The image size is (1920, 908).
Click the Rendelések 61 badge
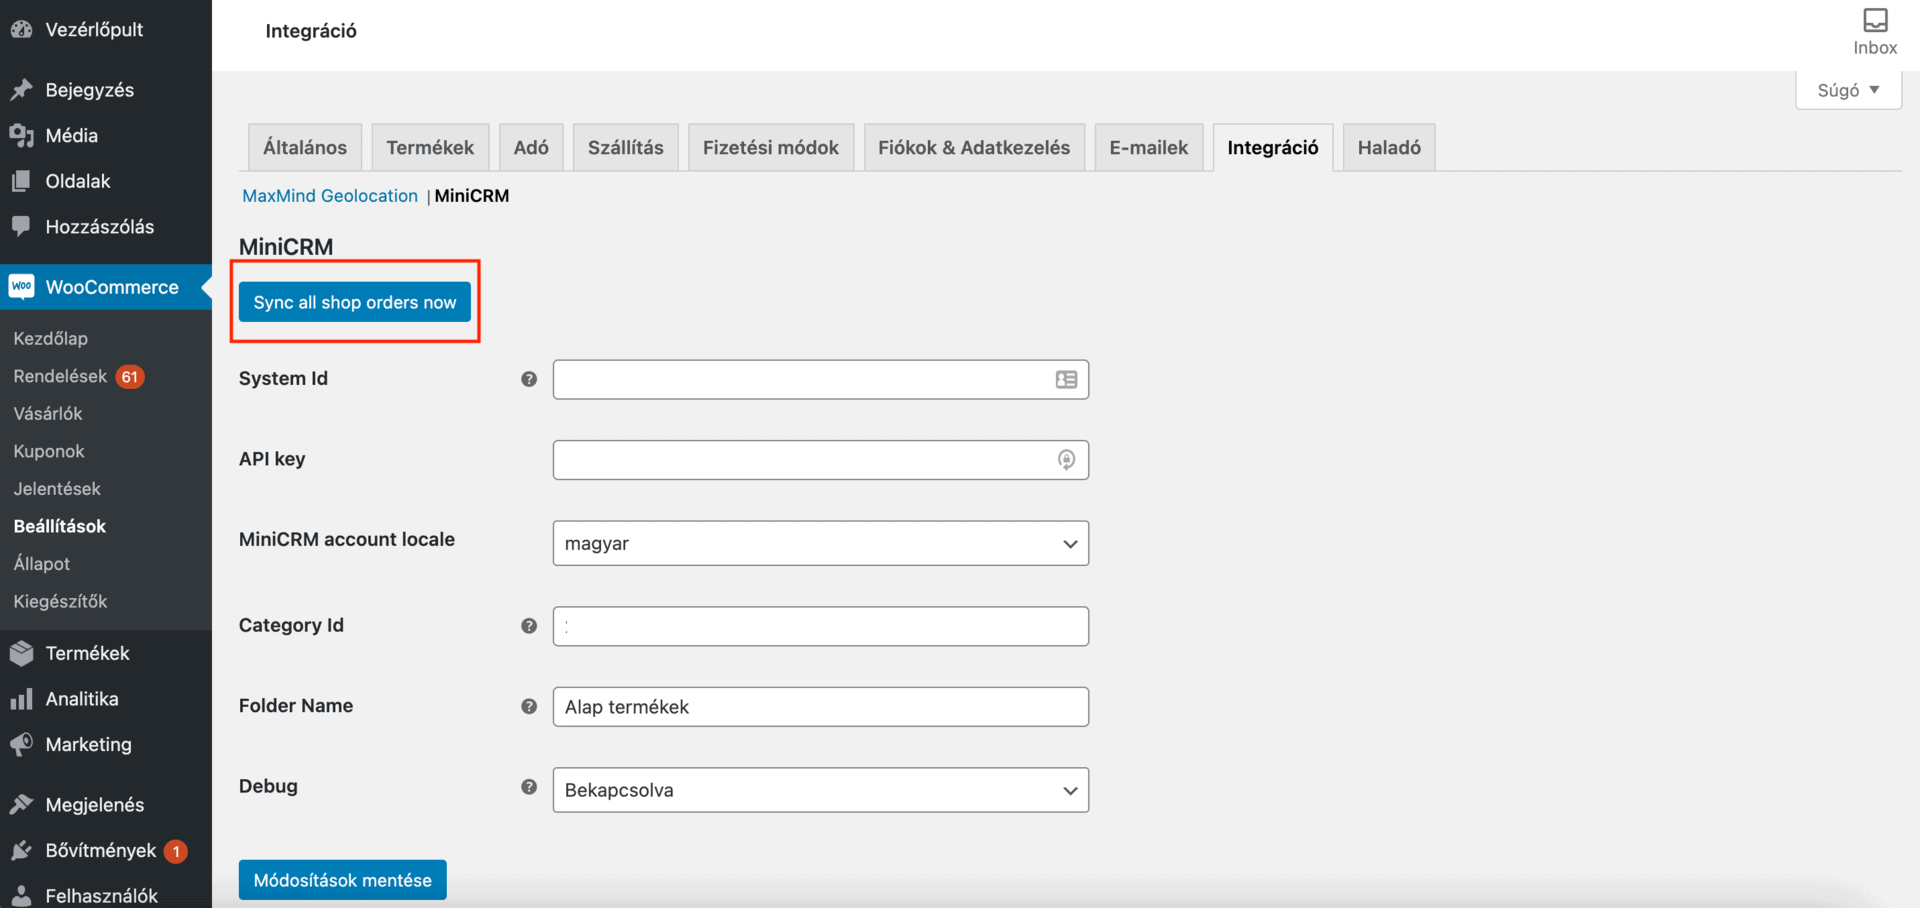point(130,377)
